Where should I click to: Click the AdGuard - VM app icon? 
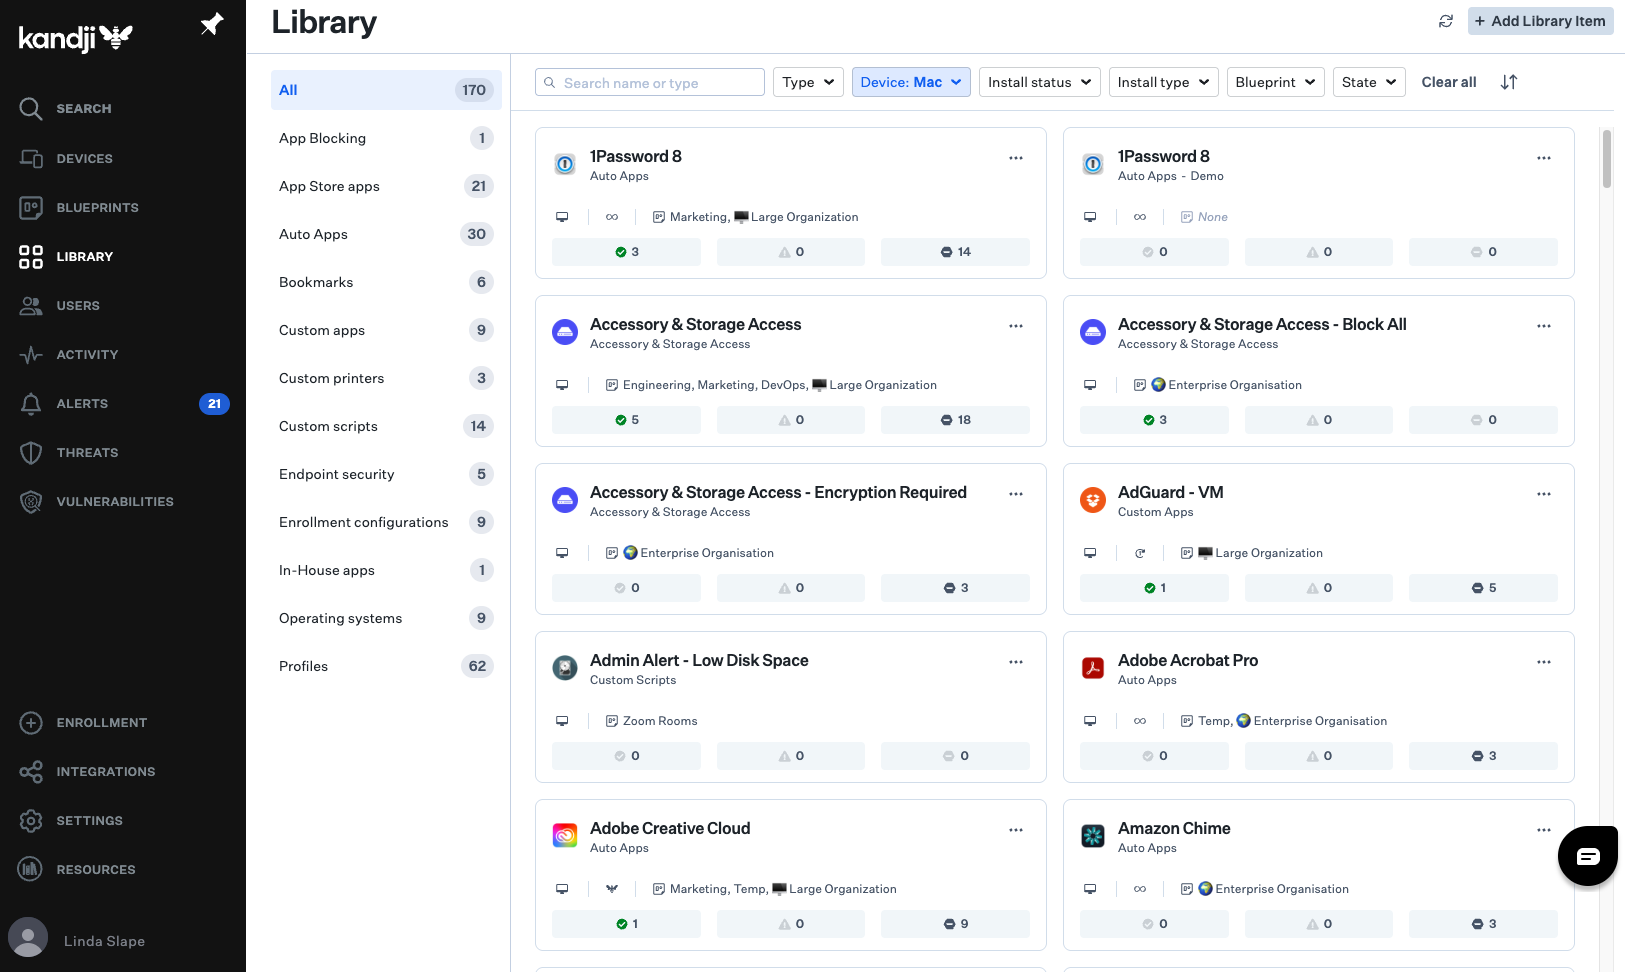(1093, 500)
